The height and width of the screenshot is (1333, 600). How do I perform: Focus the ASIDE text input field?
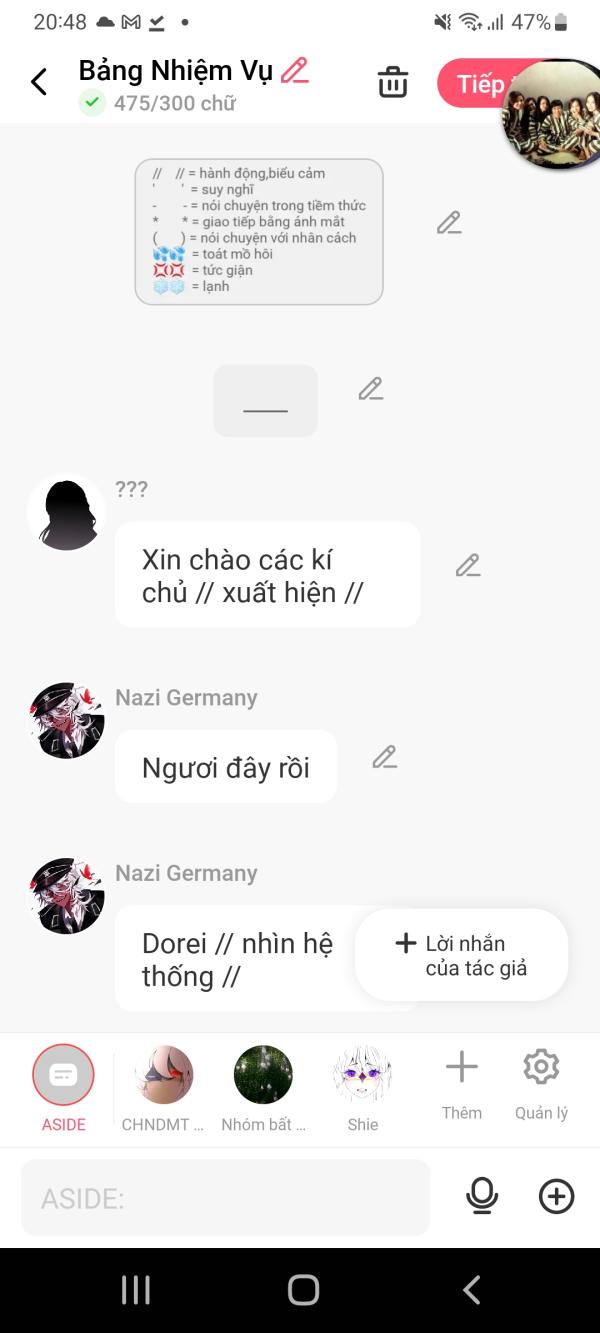[226, 1197]
